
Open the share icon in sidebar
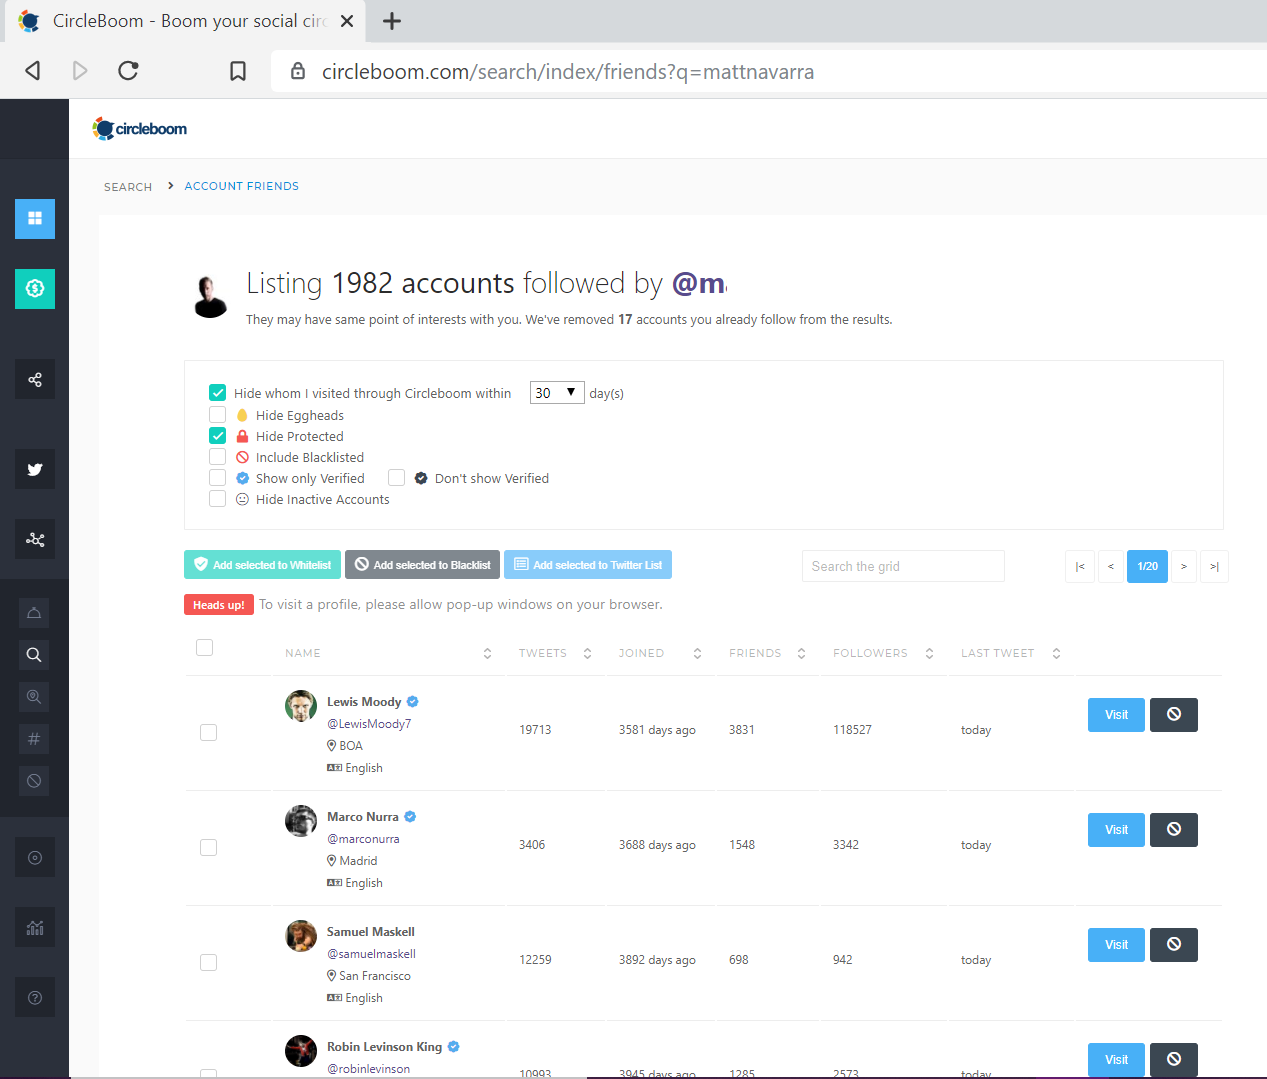click(35, 379)
